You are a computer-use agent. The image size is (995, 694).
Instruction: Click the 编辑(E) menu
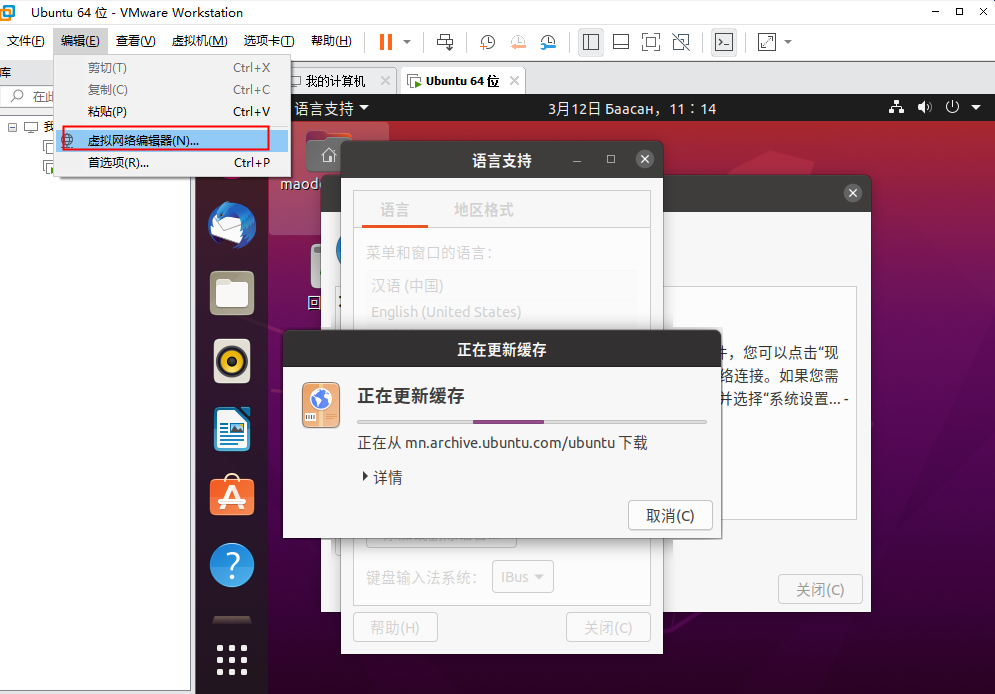click(x=81, y=41)
